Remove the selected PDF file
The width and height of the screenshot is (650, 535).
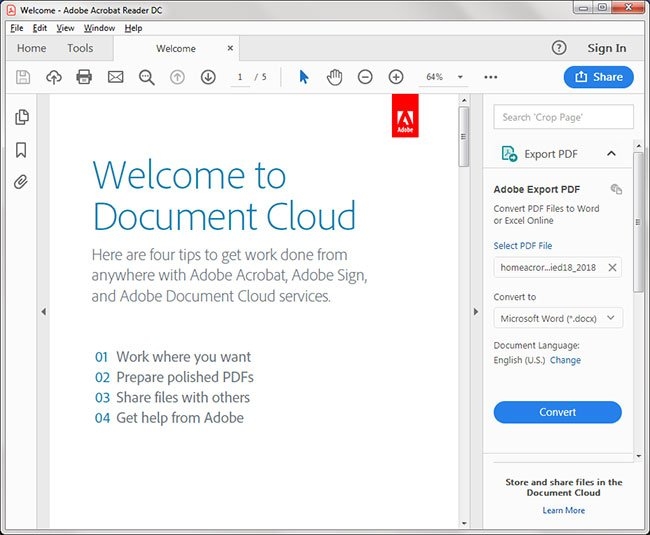tap(612, 267)
